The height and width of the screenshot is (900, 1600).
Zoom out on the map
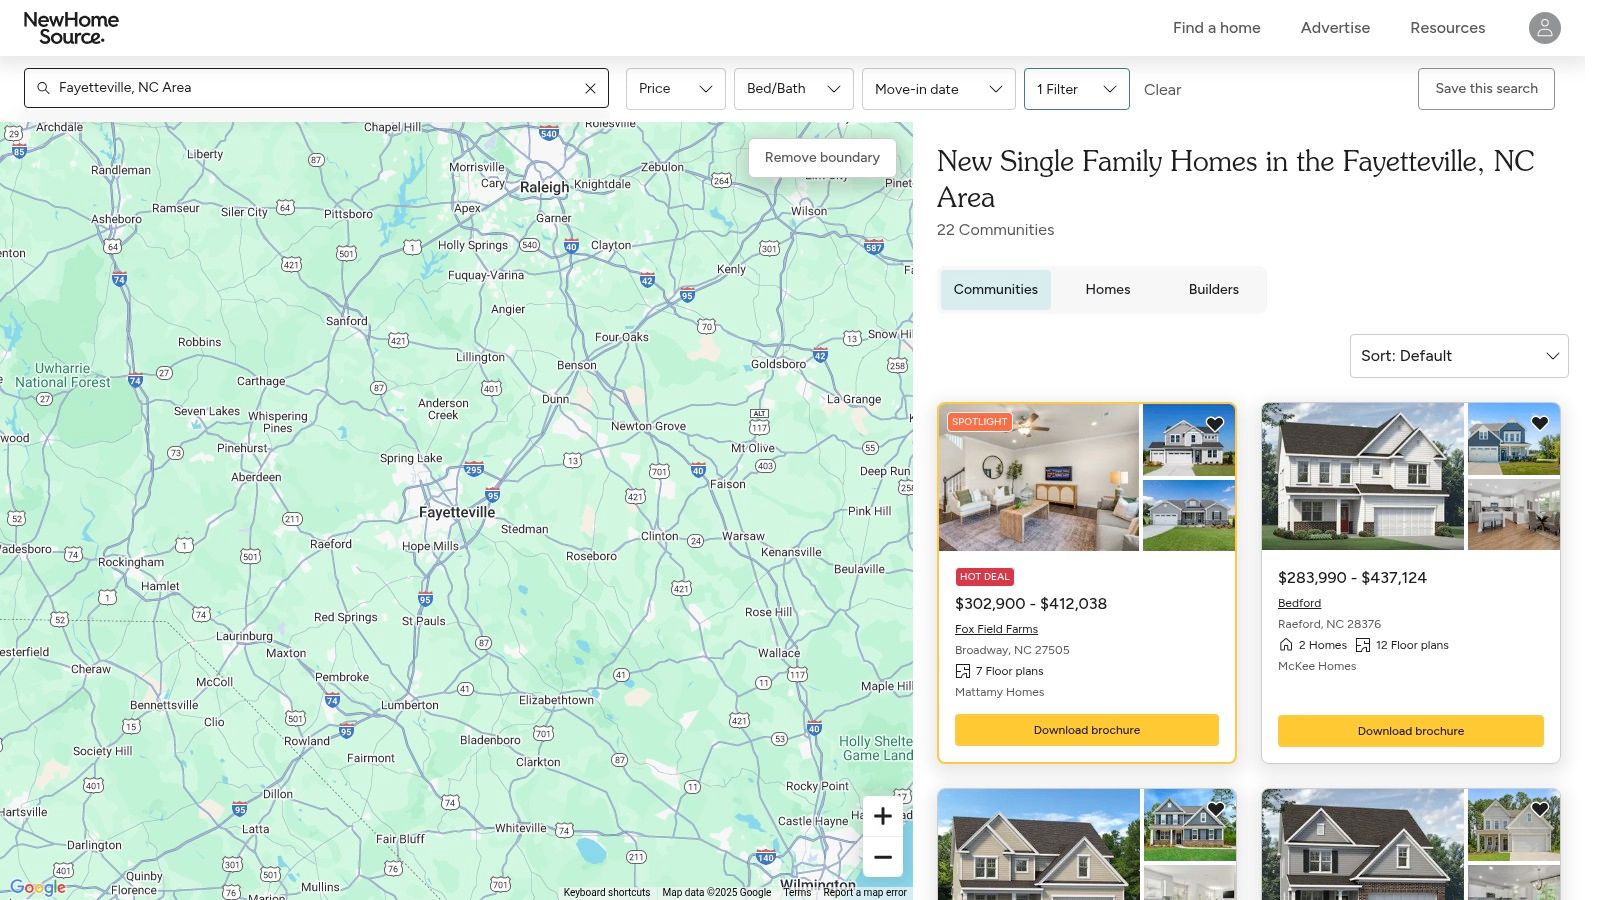pyautogui.click(x=882, y=857)
